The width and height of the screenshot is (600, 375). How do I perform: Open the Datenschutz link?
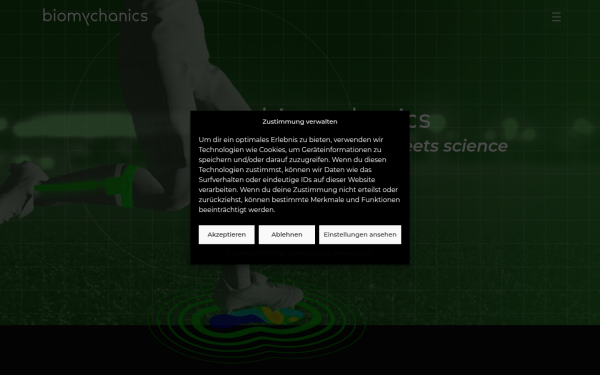pos(310,253)
